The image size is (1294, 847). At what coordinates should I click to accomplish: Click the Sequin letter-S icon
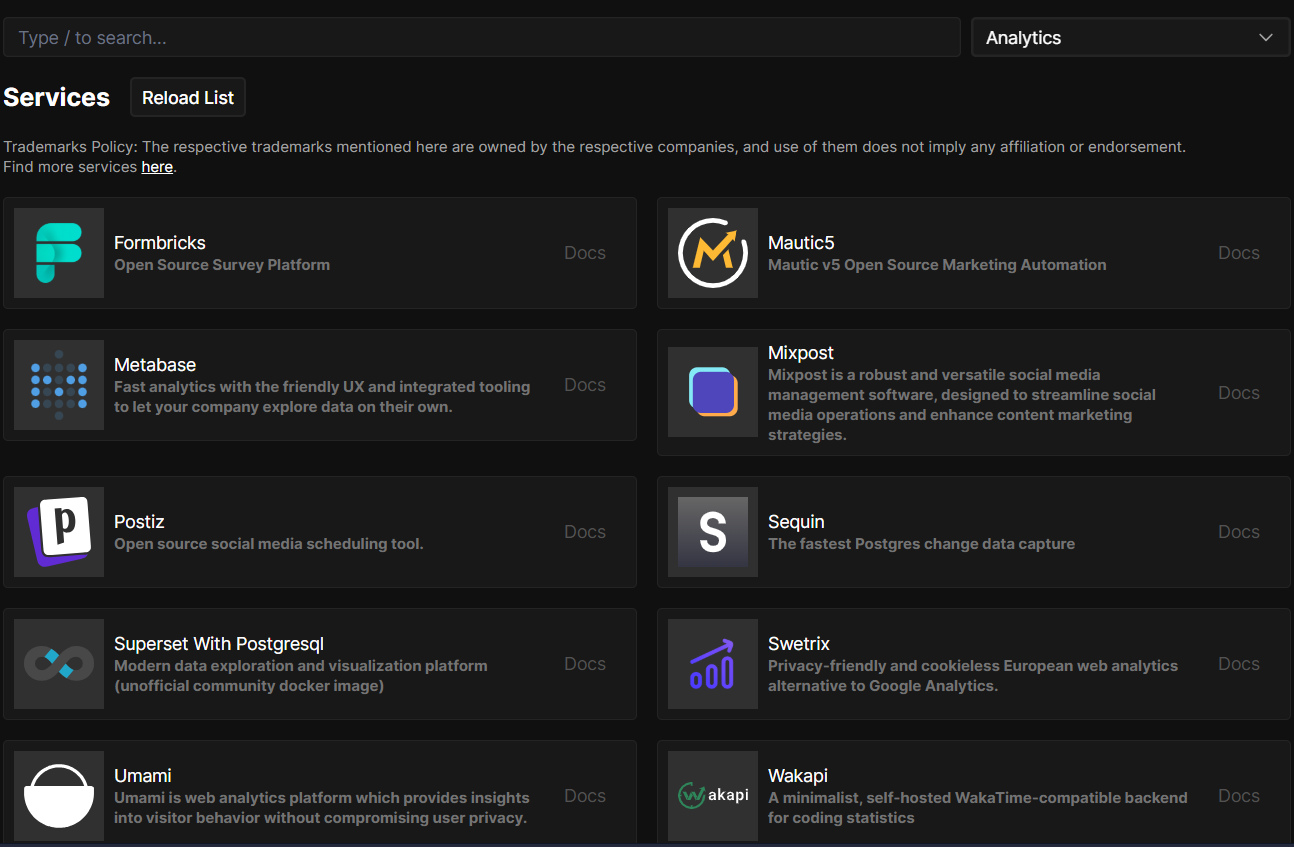(x=712, y=531)
